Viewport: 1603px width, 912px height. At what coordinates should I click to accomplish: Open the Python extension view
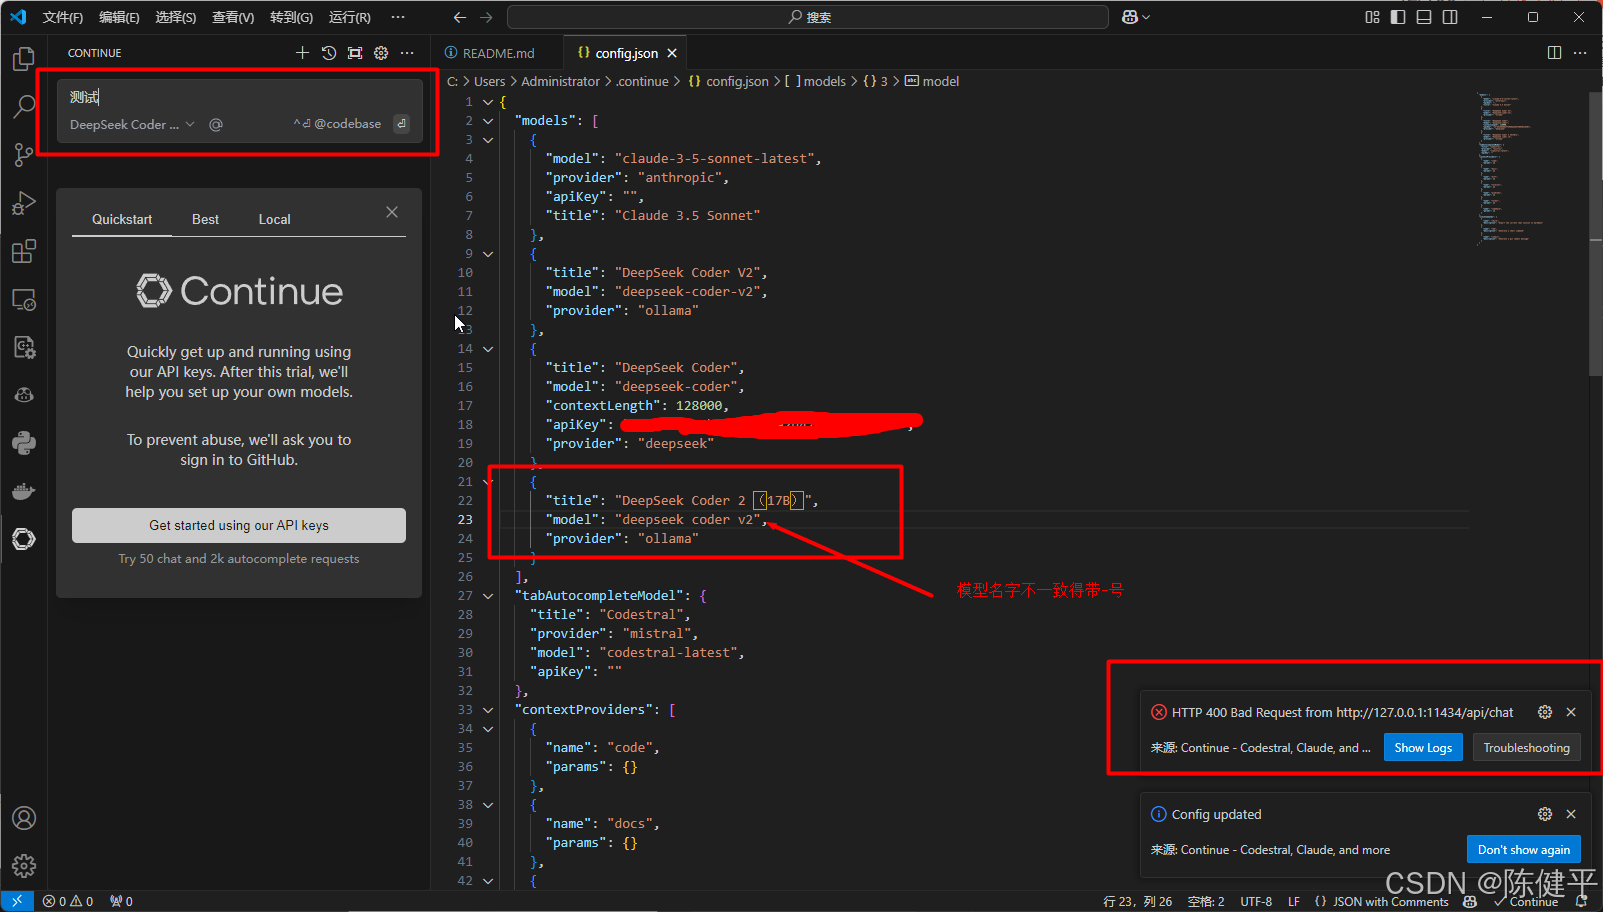[24, 443]
